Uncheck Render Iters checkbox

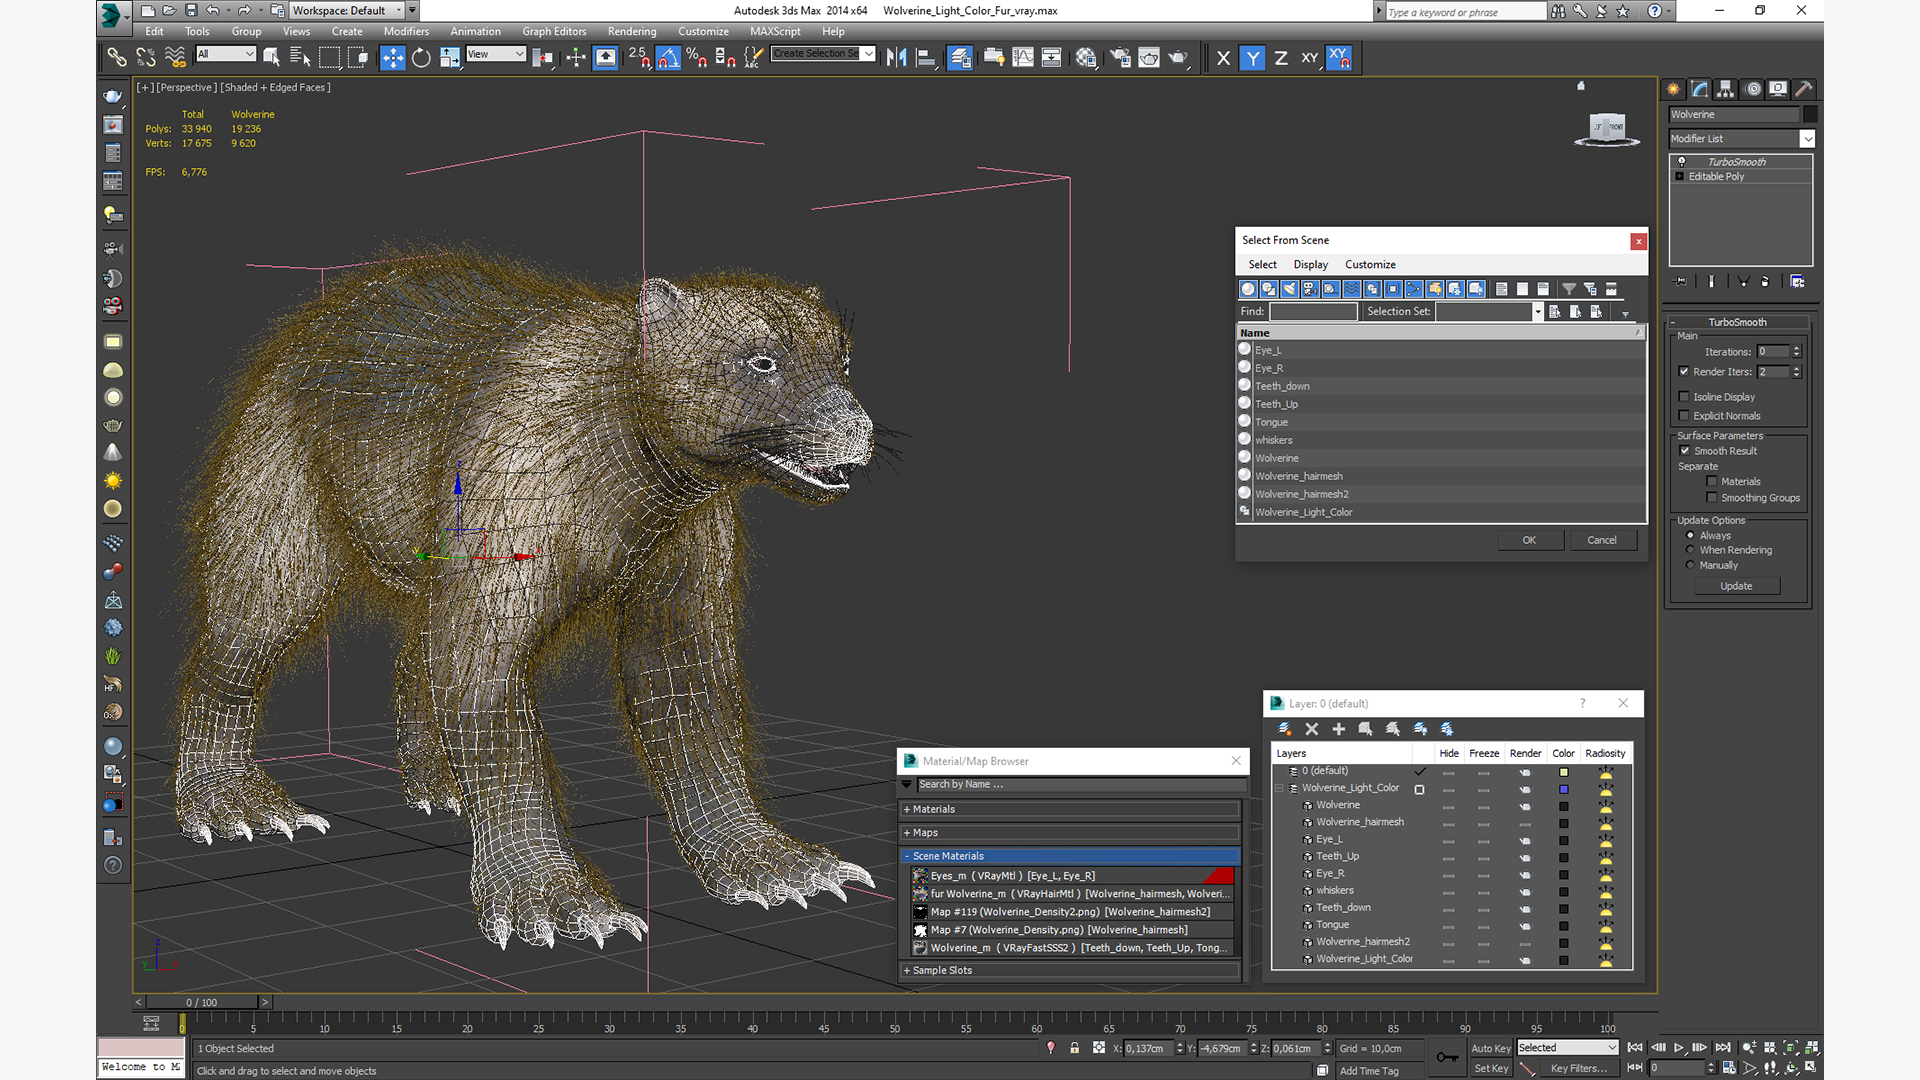[1684, 372]
